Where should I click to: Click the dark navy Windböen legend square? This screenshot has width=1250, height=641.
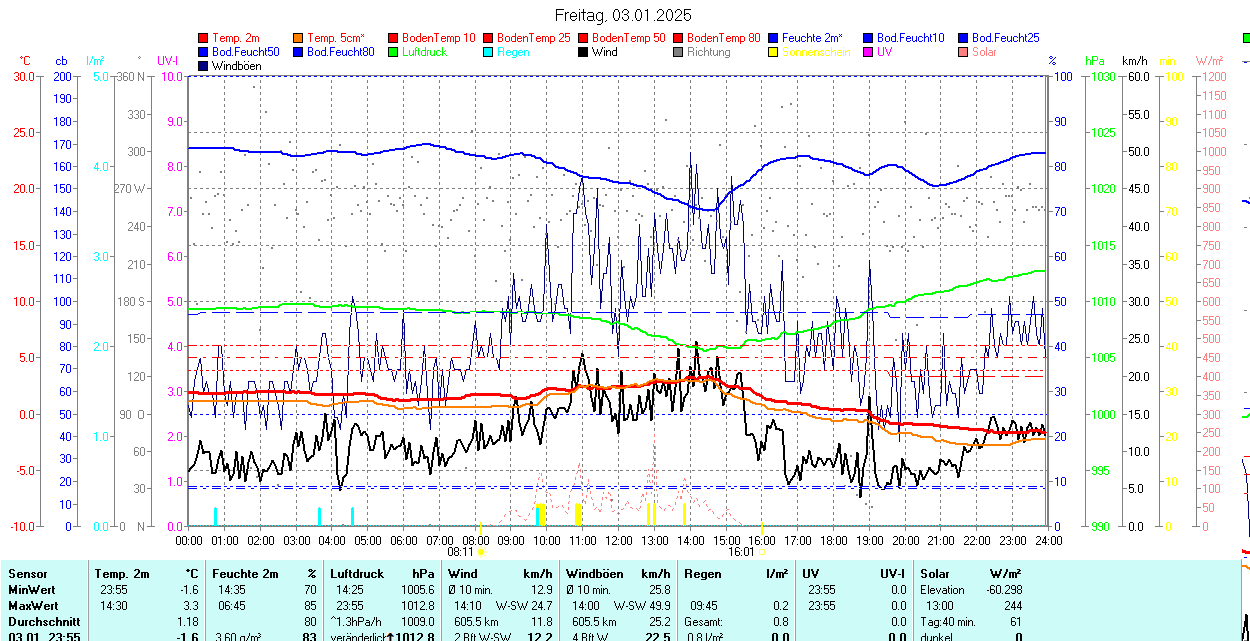(x=204, y=66)
